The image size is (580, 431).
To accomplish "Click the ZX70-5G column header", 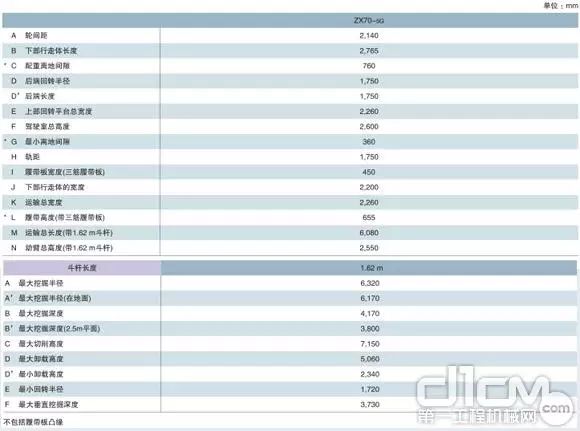I will click(369, 20).
